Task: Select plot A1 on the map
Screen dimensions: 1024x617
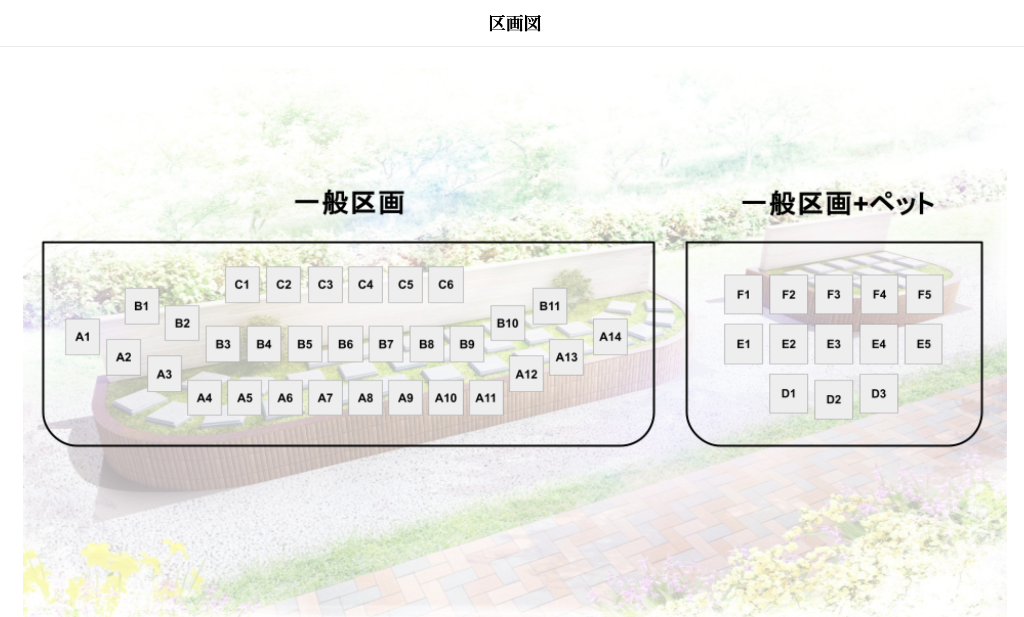Action: coord(83,337)
